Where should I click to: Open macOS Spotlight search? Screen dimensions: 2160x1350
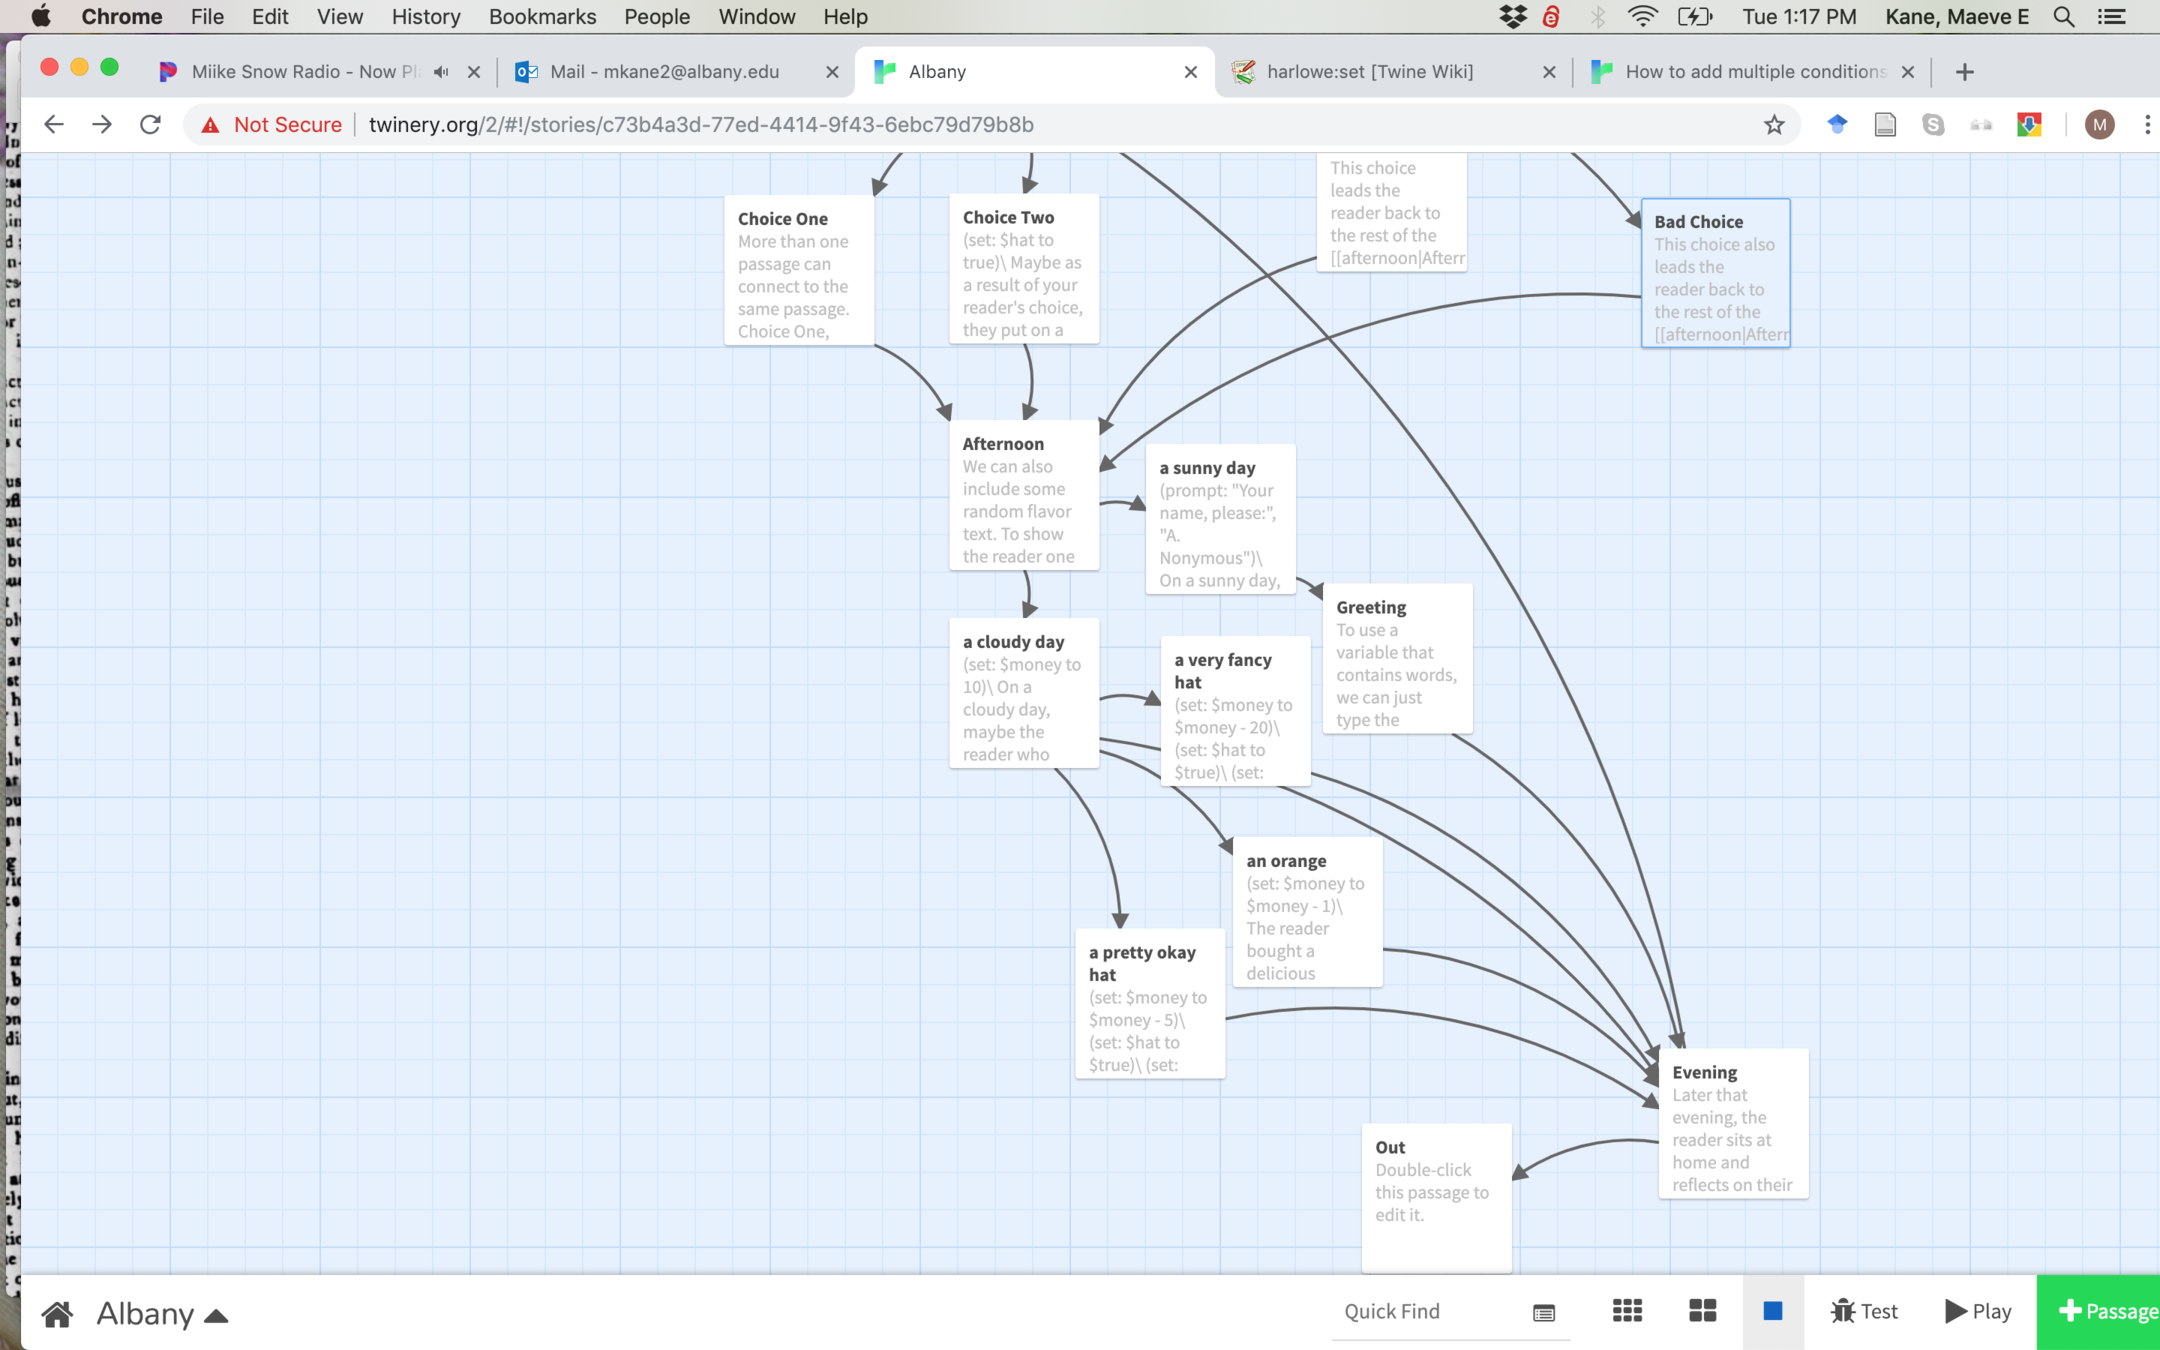pos(2063,17)
